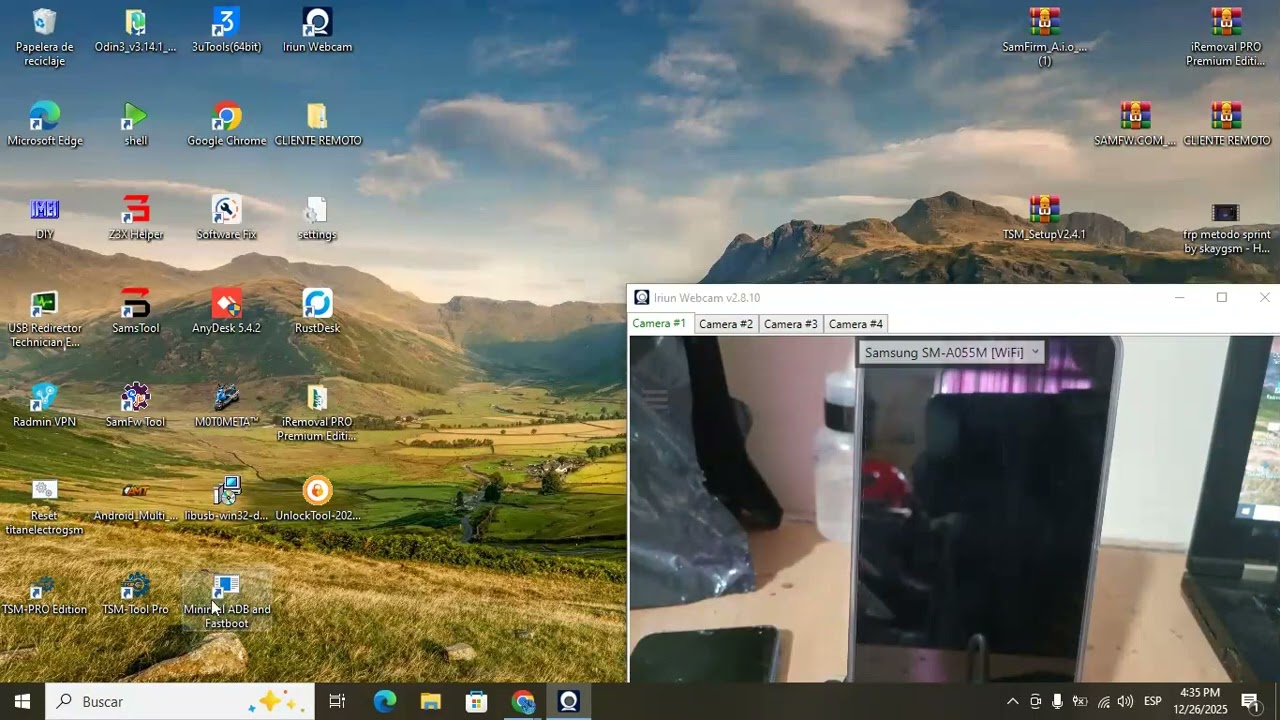Open the Papelera de reciclaje desktop icon

45,37
